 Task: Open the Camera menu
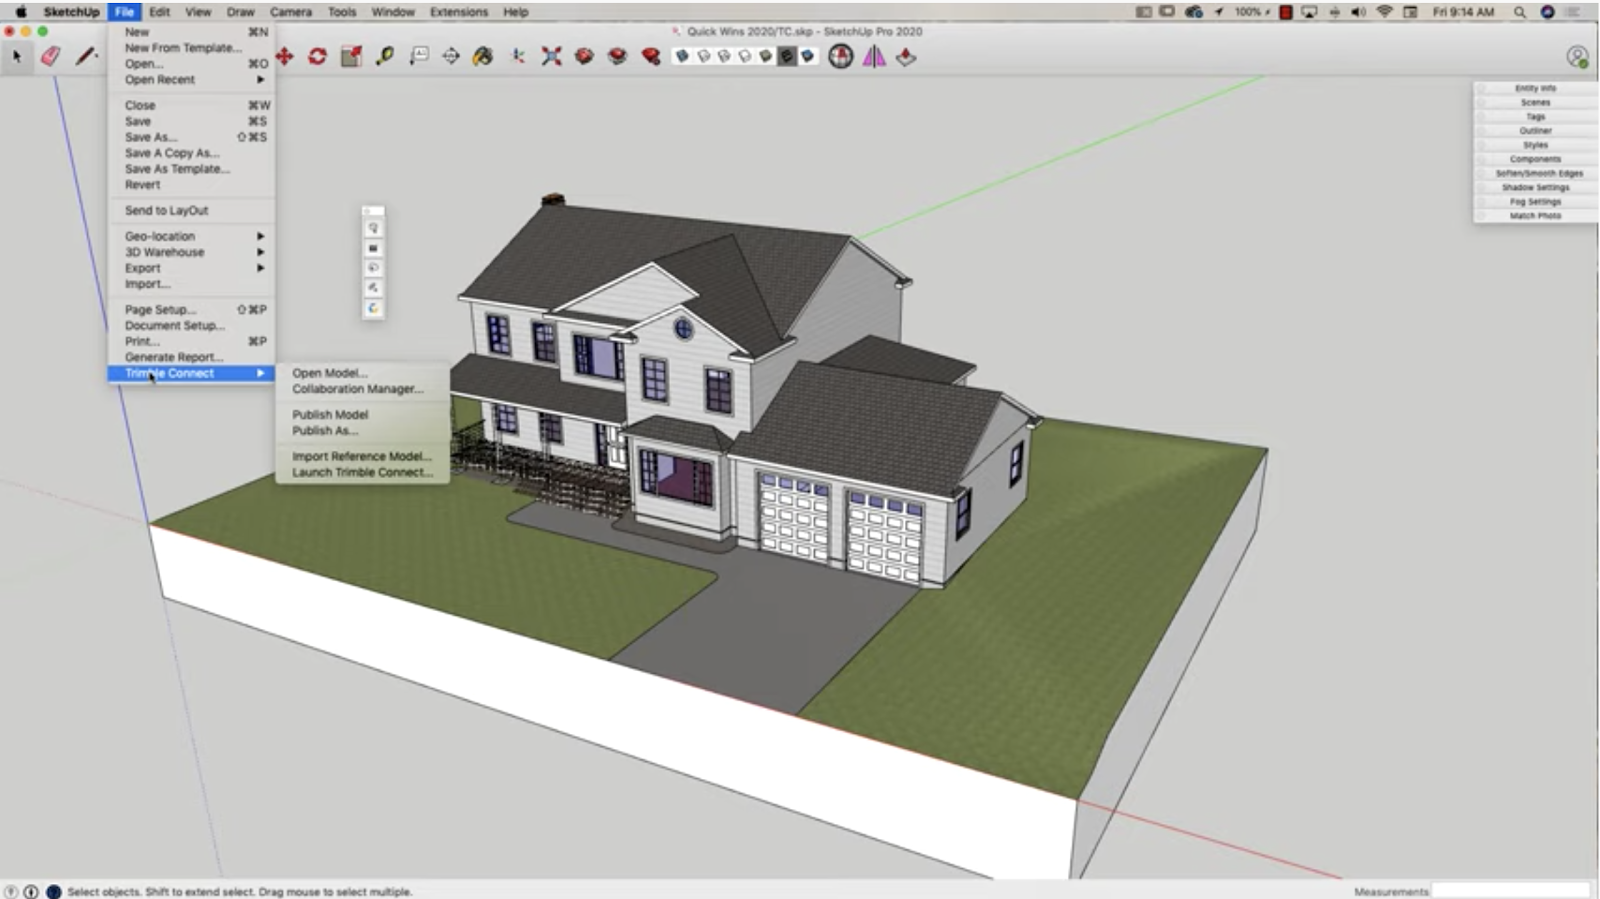click(290, 12)
